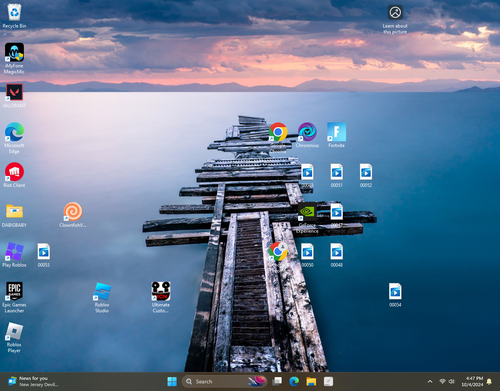Select the 00053 video file
This screenshot has width=500, height=391.
click(44, 255)
